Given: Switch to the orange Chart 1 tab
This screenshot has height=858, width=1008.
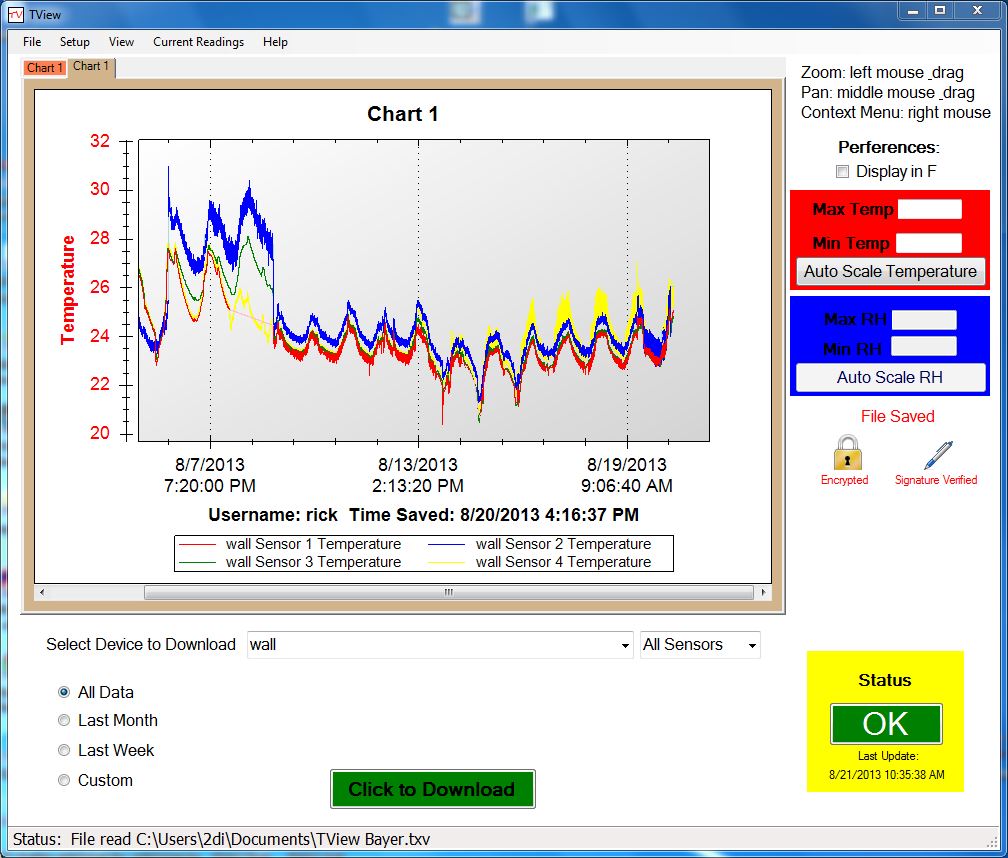Looking at the screenshot, I should click(44, 67).
